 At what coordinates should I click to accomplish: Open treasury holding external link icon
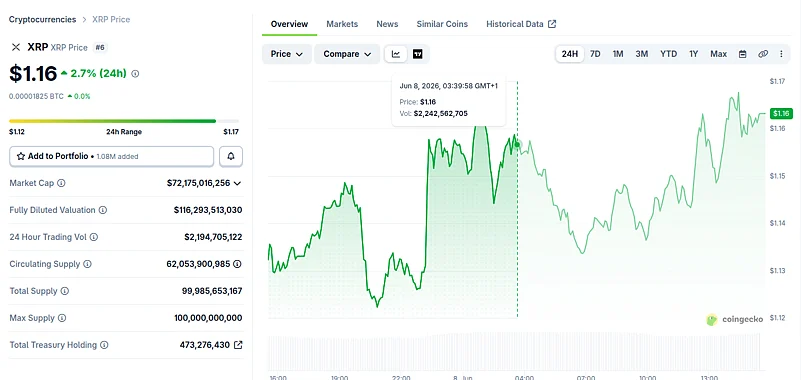pyautogui.click(x=238, y=345)
